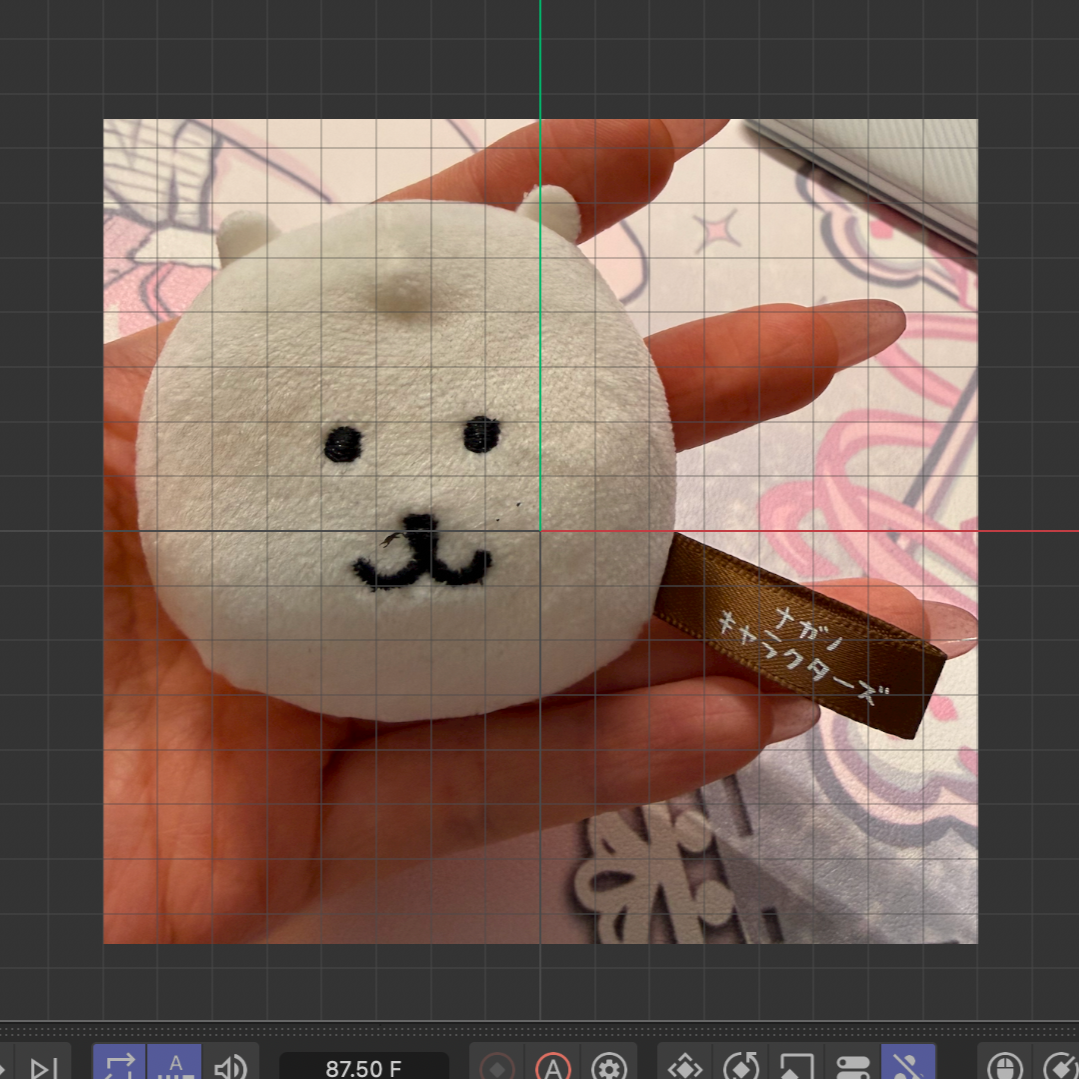1079x1079 pixels.
Task: Click the plush bear reference image in viewport
Action: [540, 531]
